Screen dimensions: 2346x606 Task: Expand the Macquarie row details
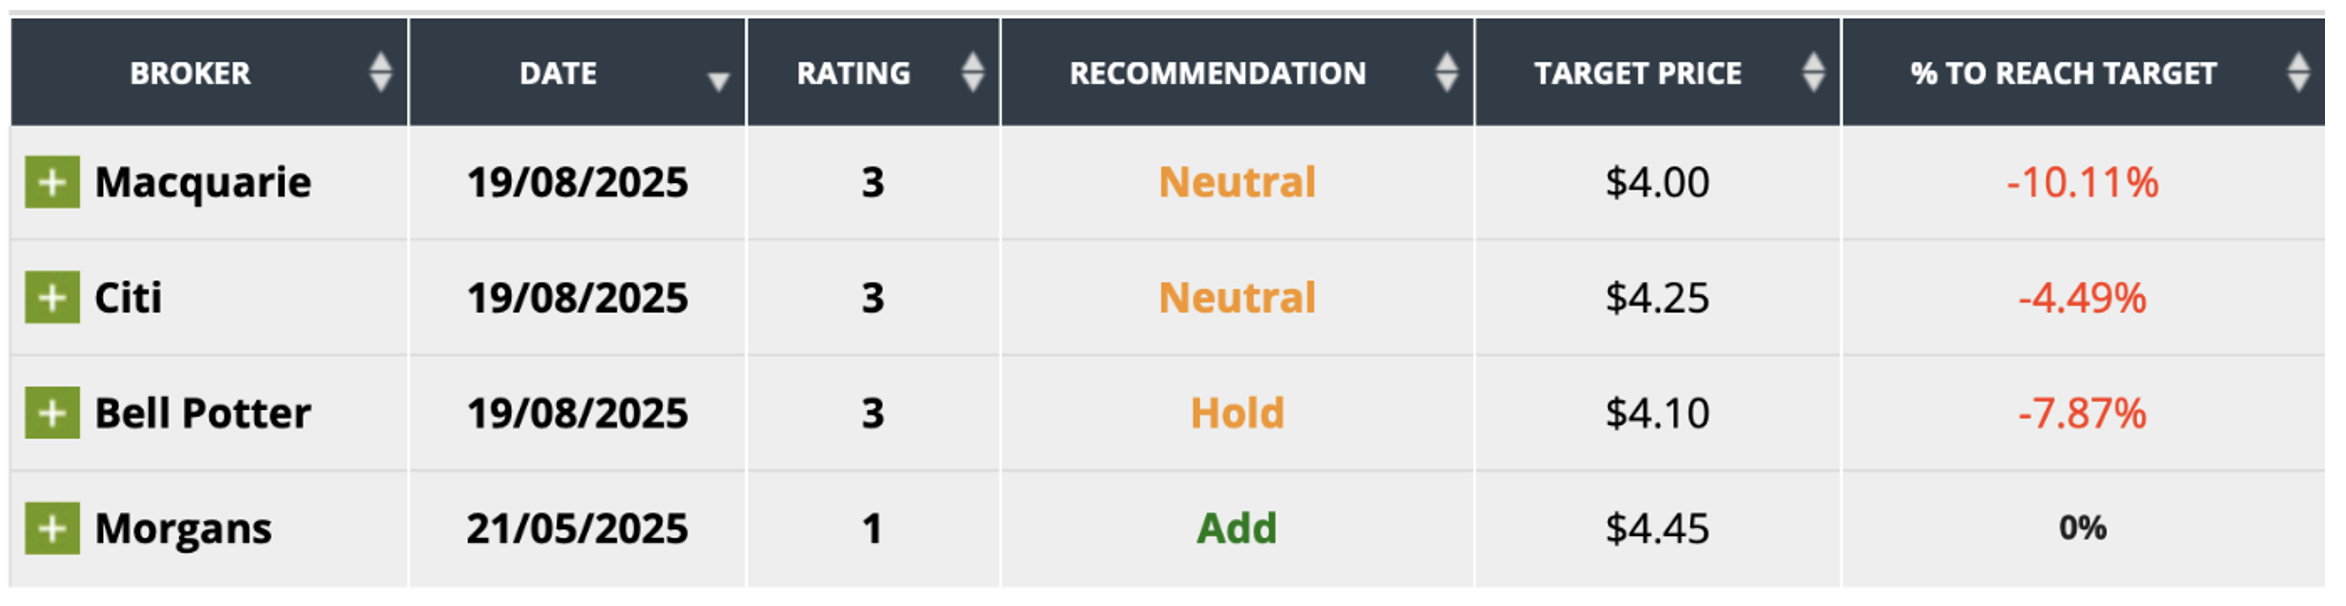52,182
